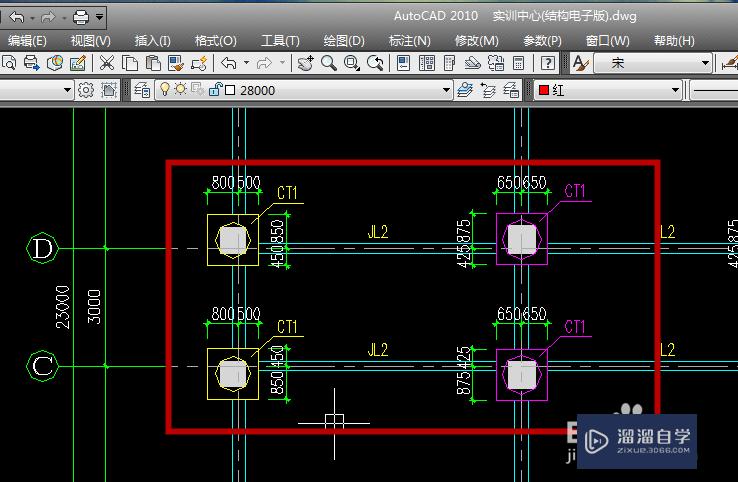Click the Workspace Settings gear icon
738x482 pixels.
(x=86, y=89)
